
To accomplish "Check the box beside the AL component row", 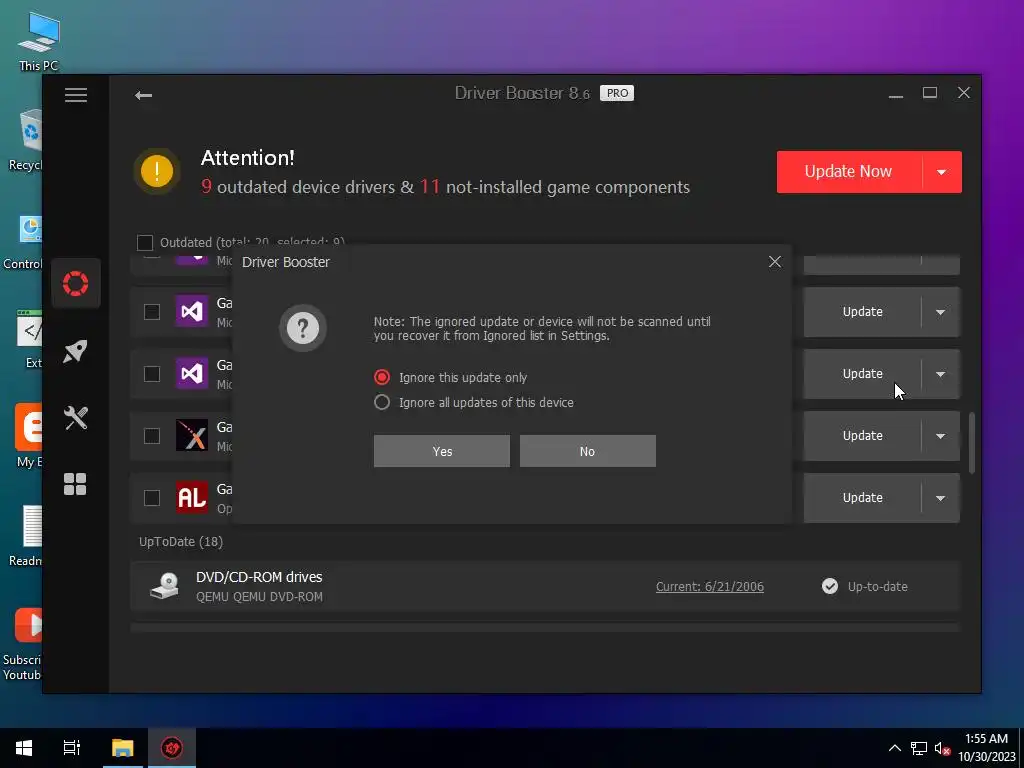I will [152, 498].
